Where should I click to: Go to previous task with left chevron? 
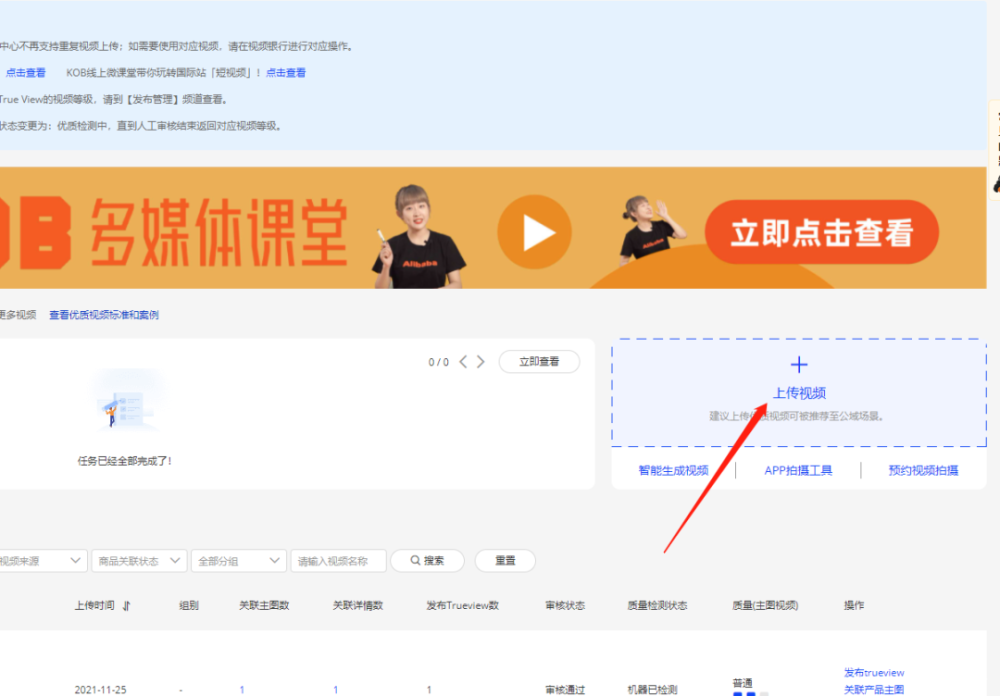(x=463, y=362)
